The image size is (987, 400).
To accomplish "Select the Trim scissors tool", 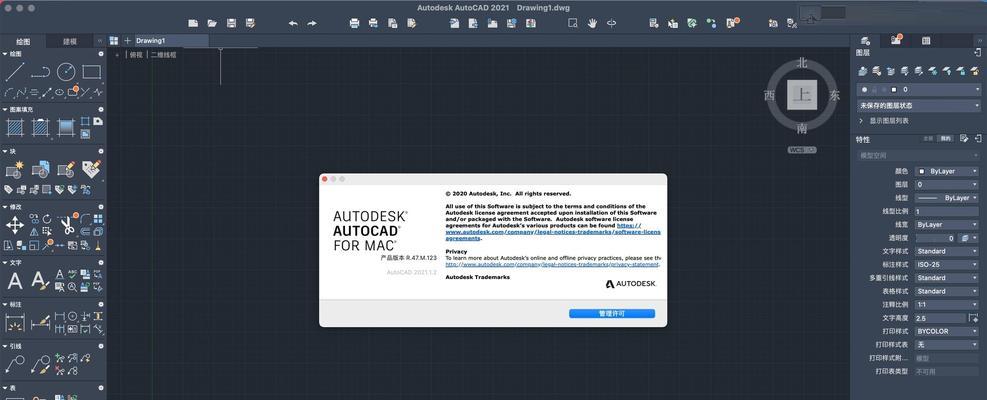I will 66,225.
